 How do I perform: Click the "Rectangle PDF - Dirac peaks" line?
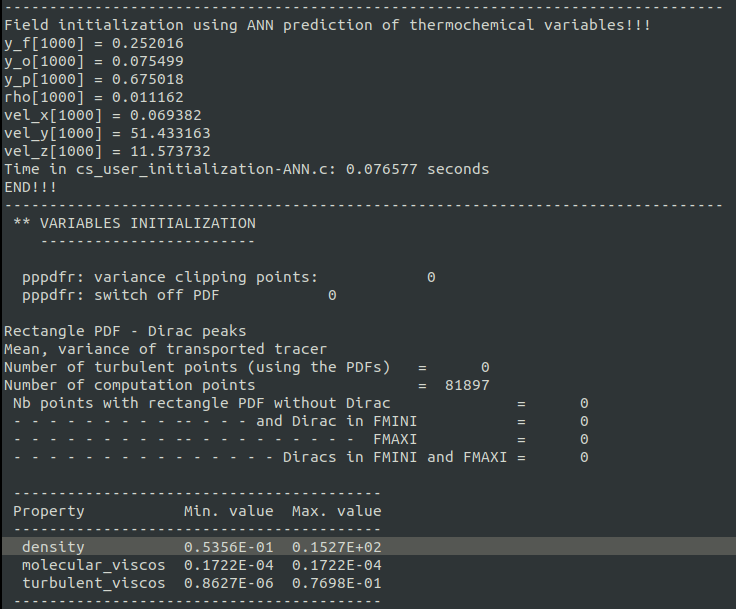pyautogui.click(x=125, y=331)
